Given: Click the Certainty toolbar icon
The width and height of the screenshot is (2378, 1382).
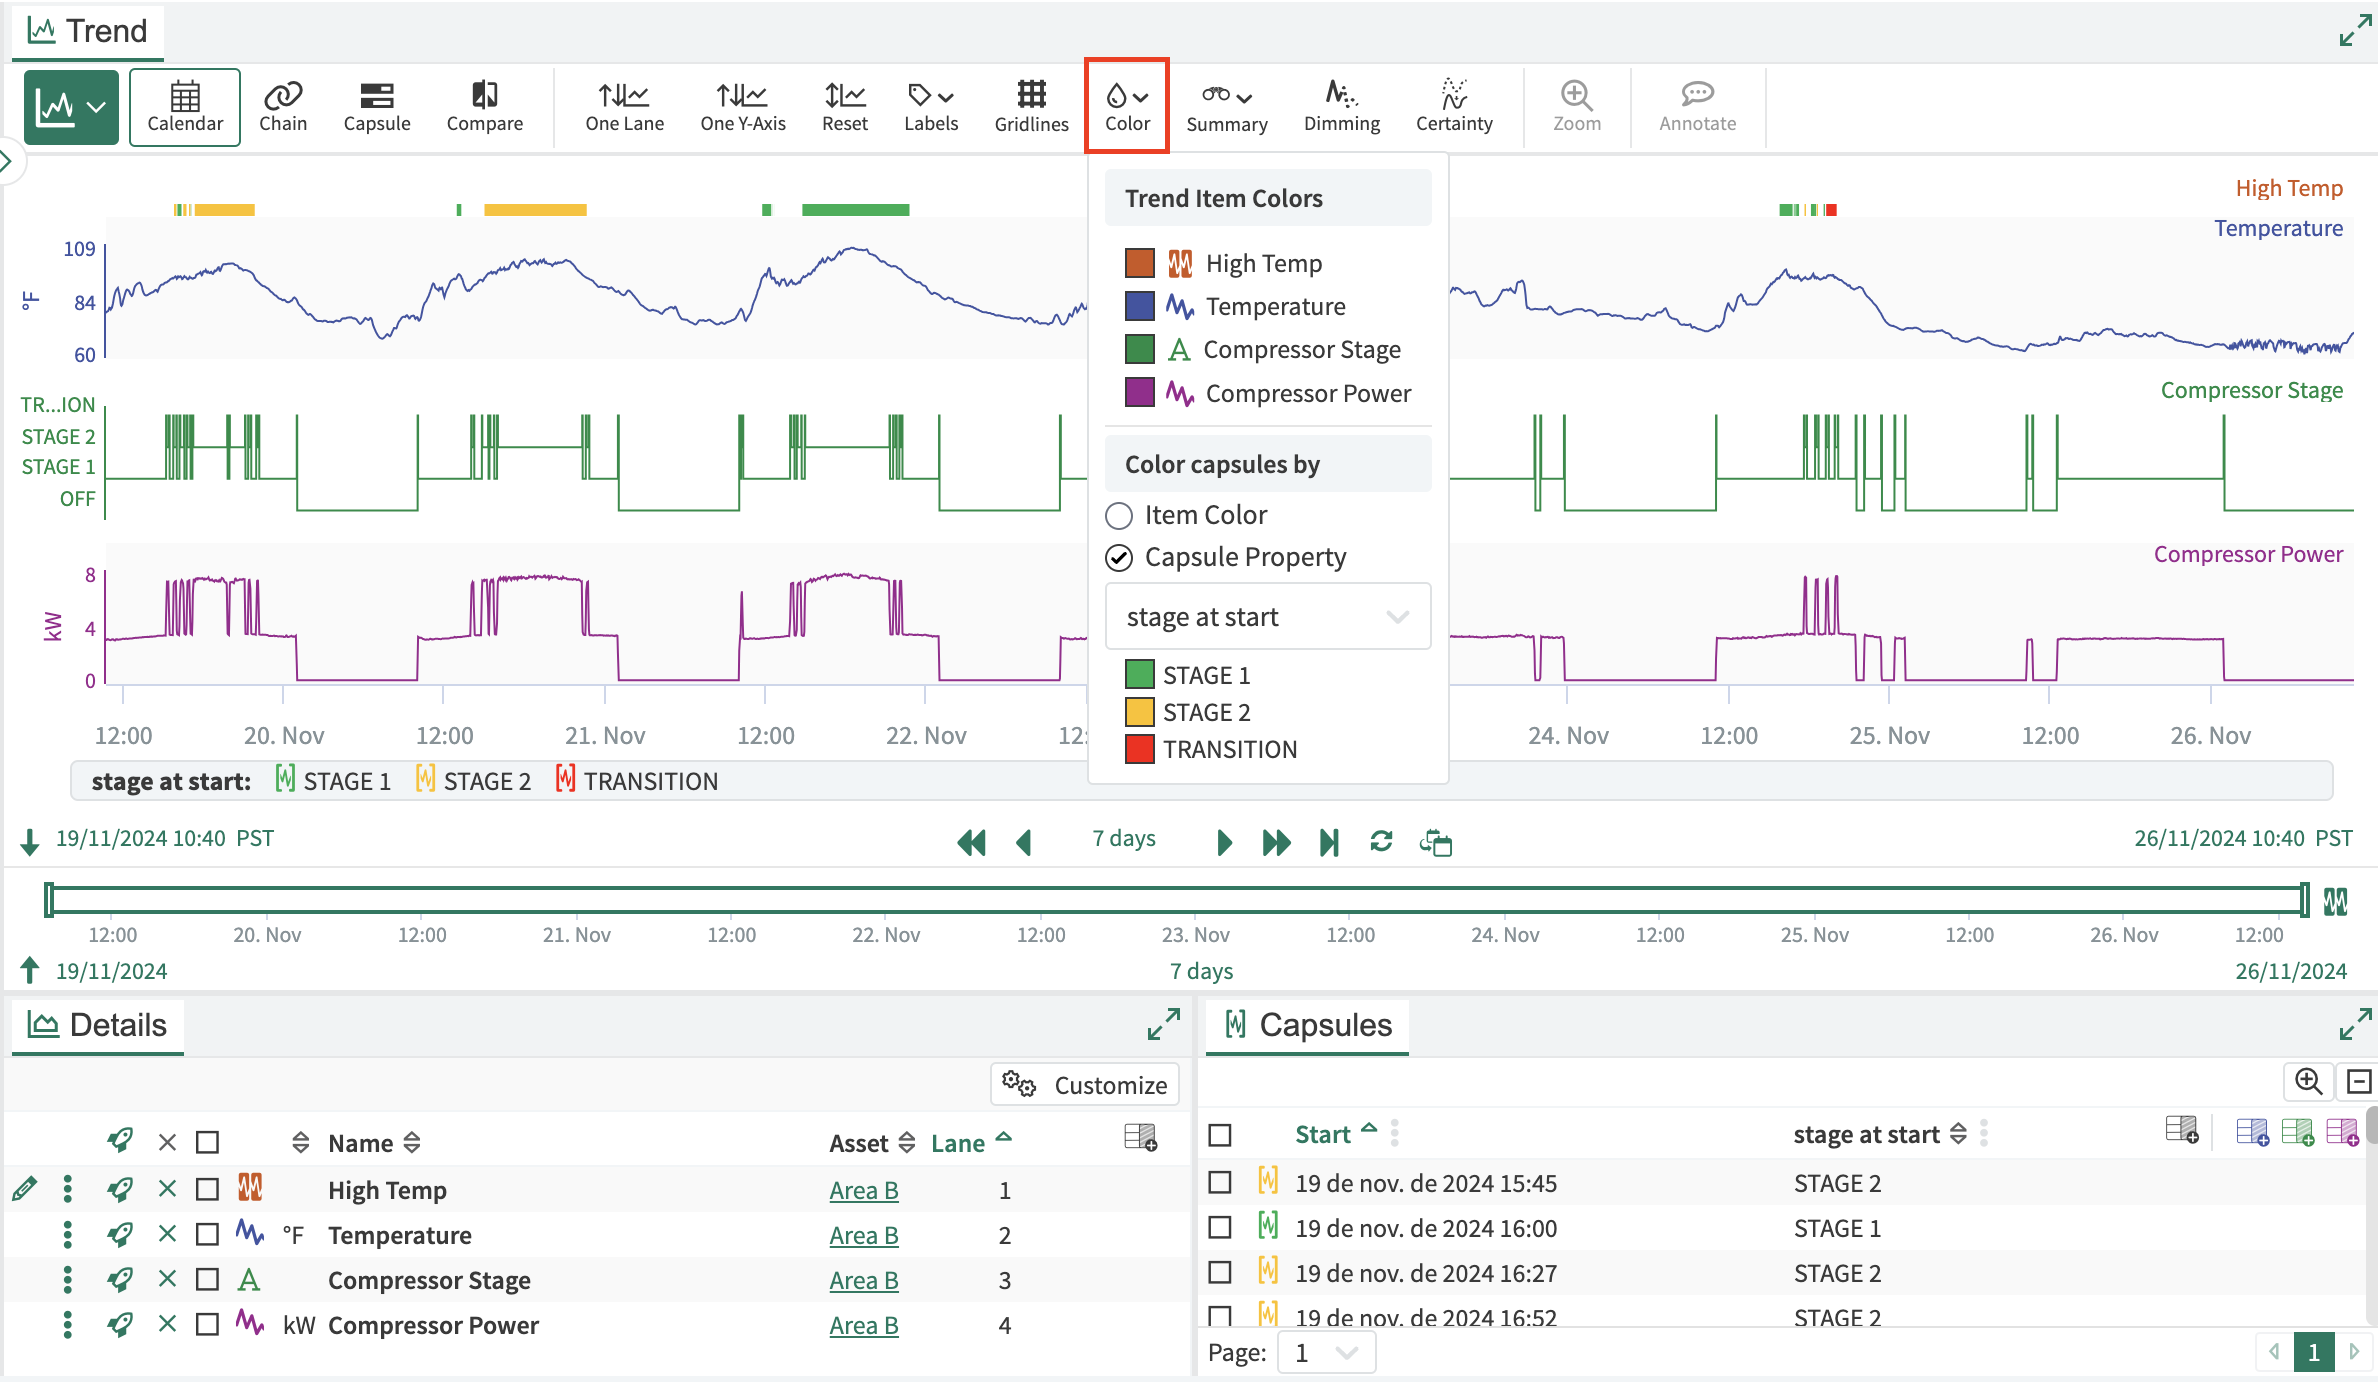Looking at the screenshot, I should (x=1453, y=106).
